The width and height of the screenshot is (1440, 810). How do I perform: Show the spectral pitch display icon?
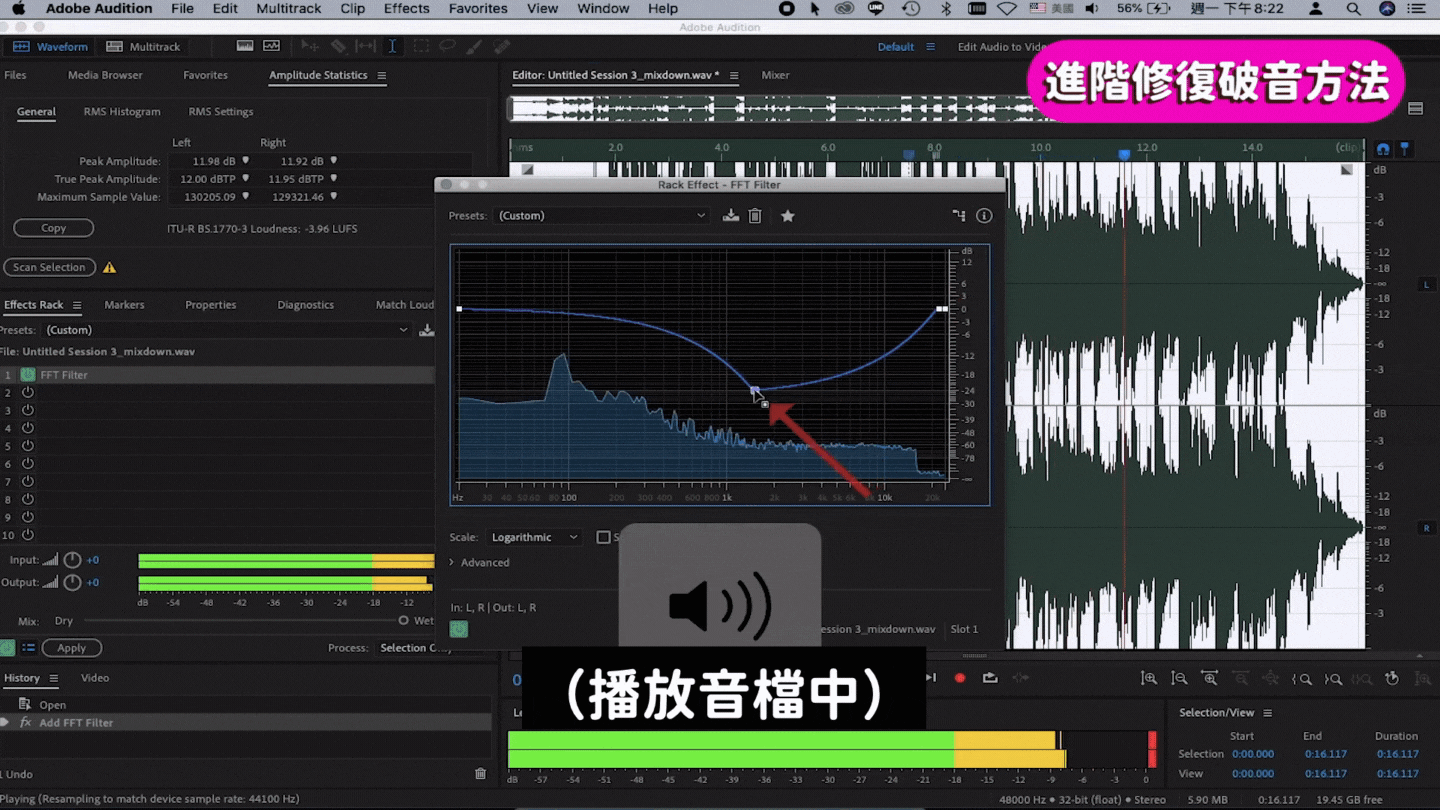271,46
